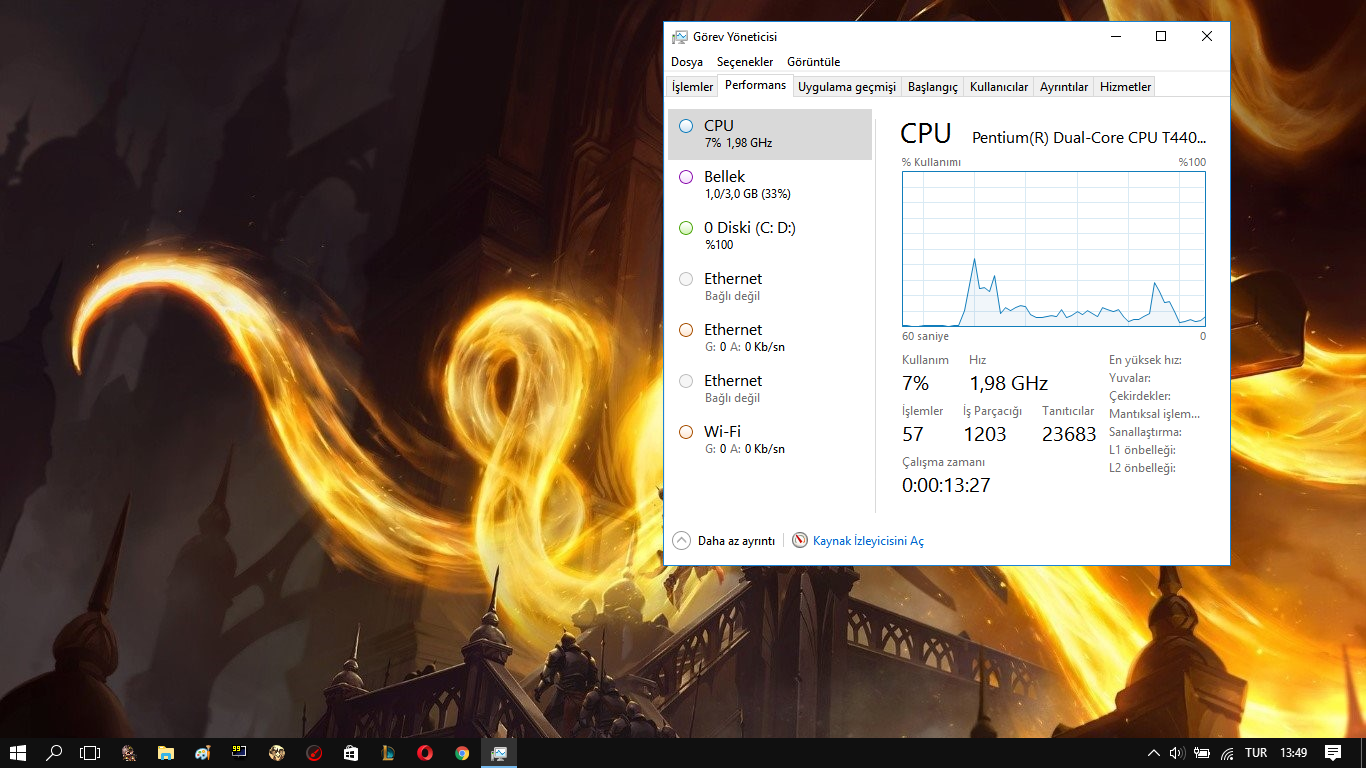Show the Hizmetler tab
Screen dimensions: 1366x768
pos(1126,87)
